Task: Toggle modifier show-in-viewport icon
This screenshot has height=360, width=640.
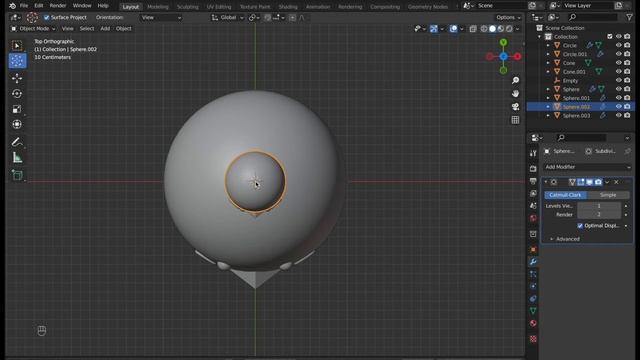Action: click(589, 182)
